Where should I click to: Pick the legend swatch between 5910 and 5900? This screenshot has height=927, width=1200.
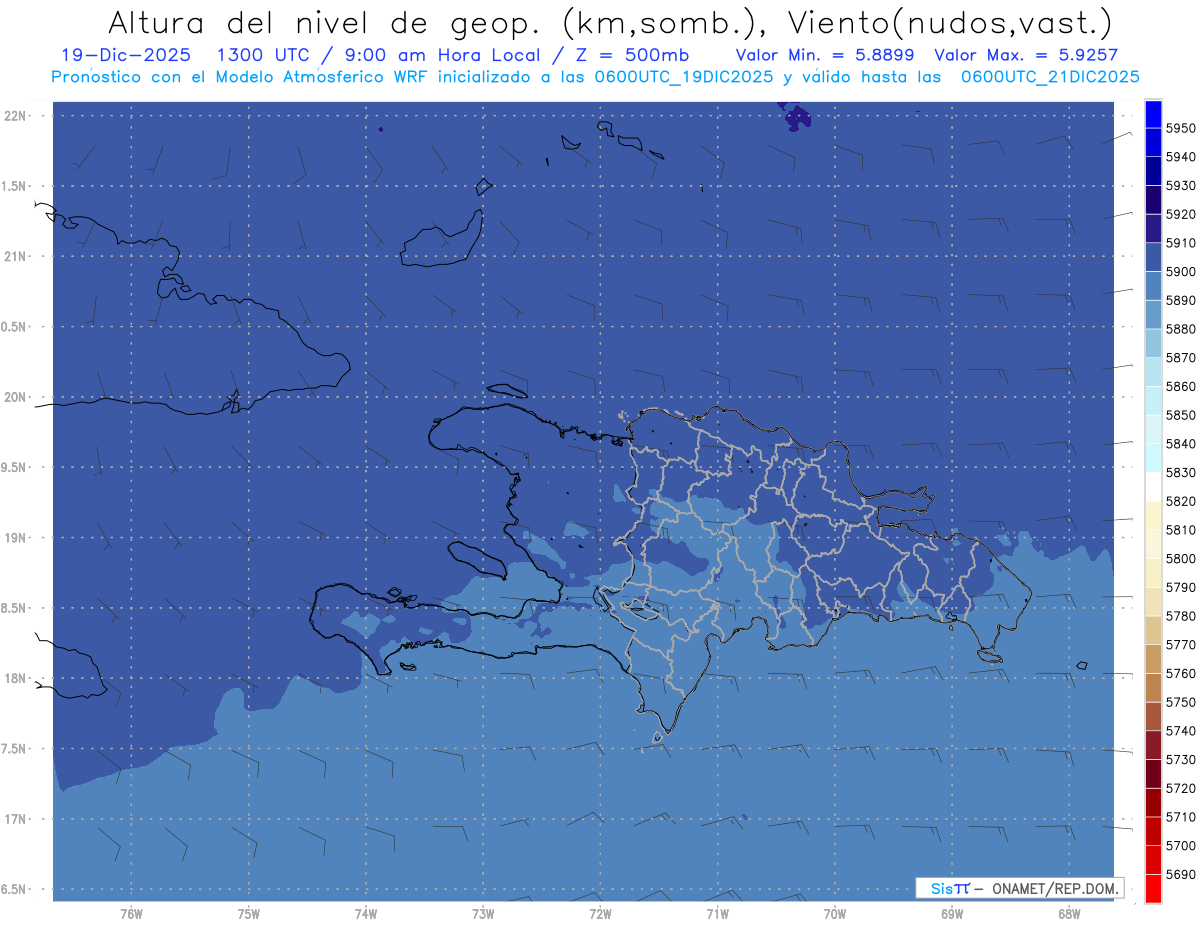tap(1153, 257)
